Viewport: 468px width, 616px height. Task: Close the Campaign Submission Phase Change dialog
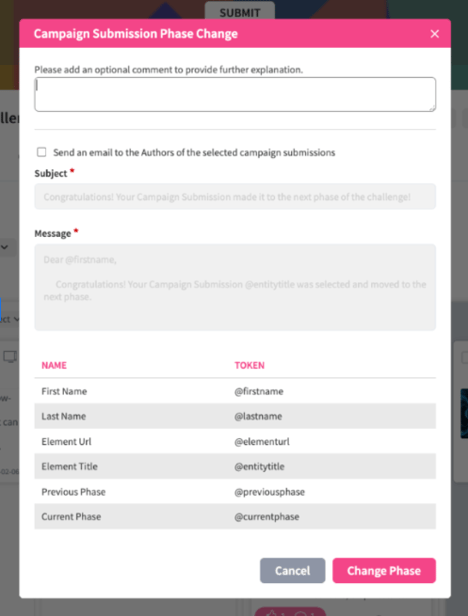point(434,34)
